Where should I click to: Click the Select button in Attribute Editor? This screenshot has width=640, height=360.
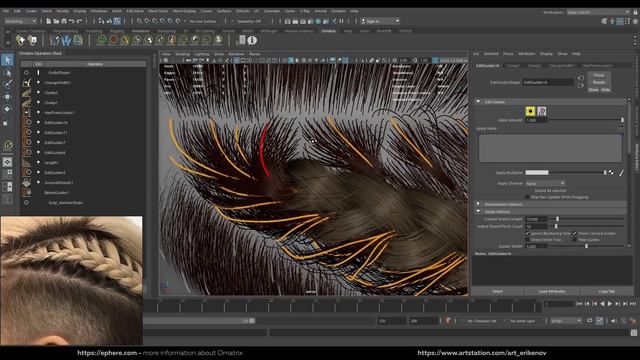[497, 291]
